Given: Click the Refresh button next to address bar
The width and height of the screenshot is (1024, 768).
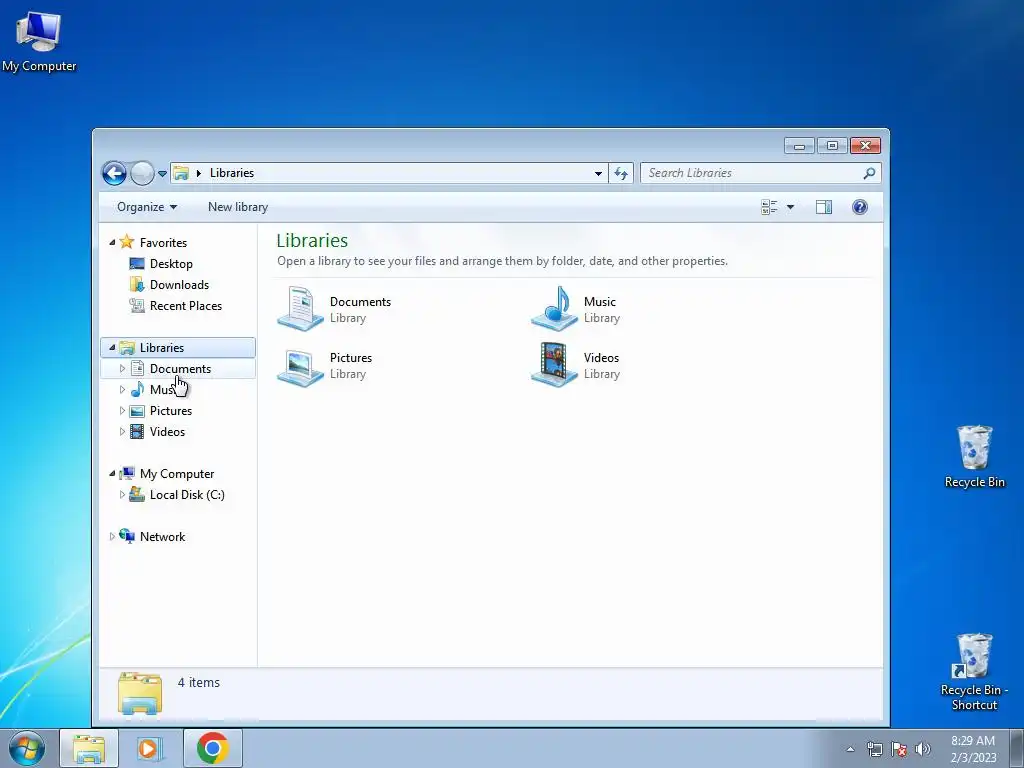Looking at the screenshot, I should [621, 173].
